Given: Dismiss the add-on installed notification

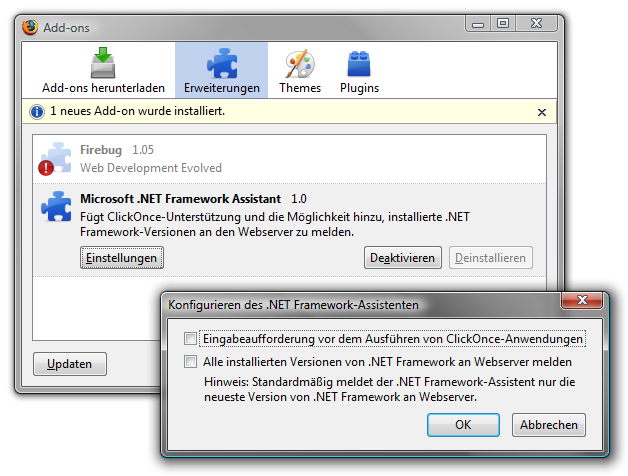Looking at the screenshot, I should pos(542,112).
